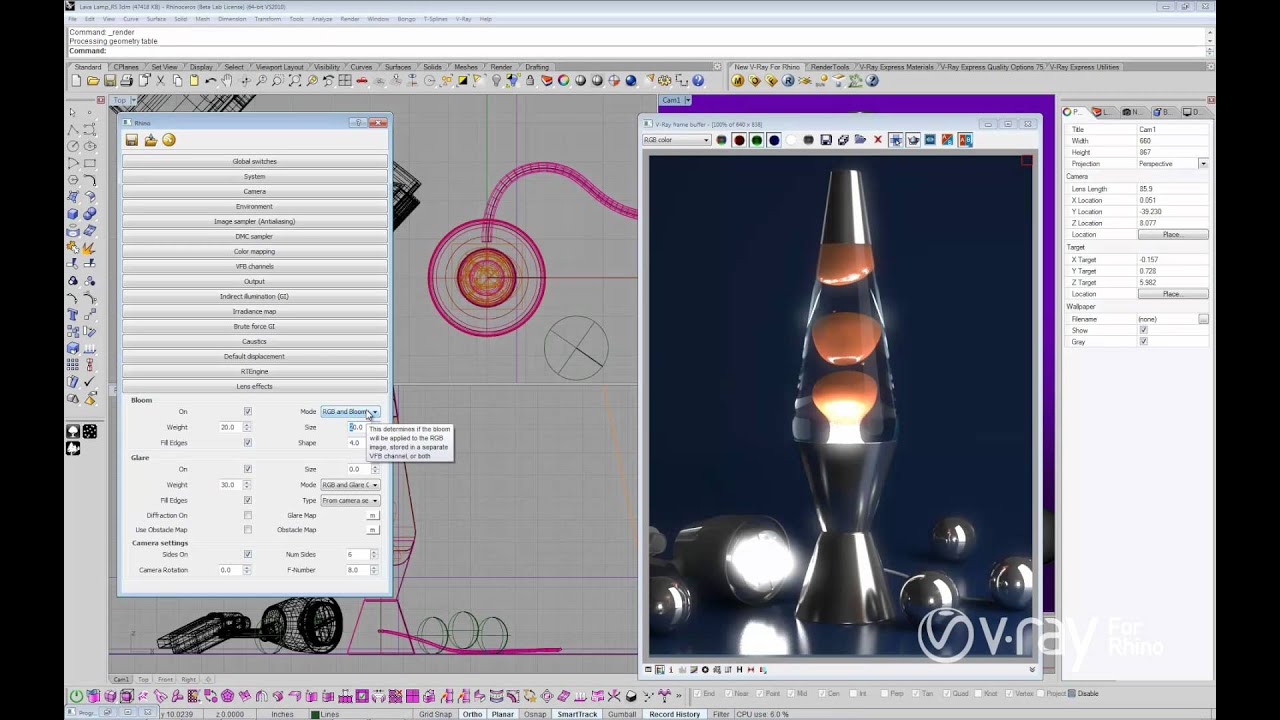1280x720 pixels.
Task: Click the Target Location Place button
Action: [1172, 294]
